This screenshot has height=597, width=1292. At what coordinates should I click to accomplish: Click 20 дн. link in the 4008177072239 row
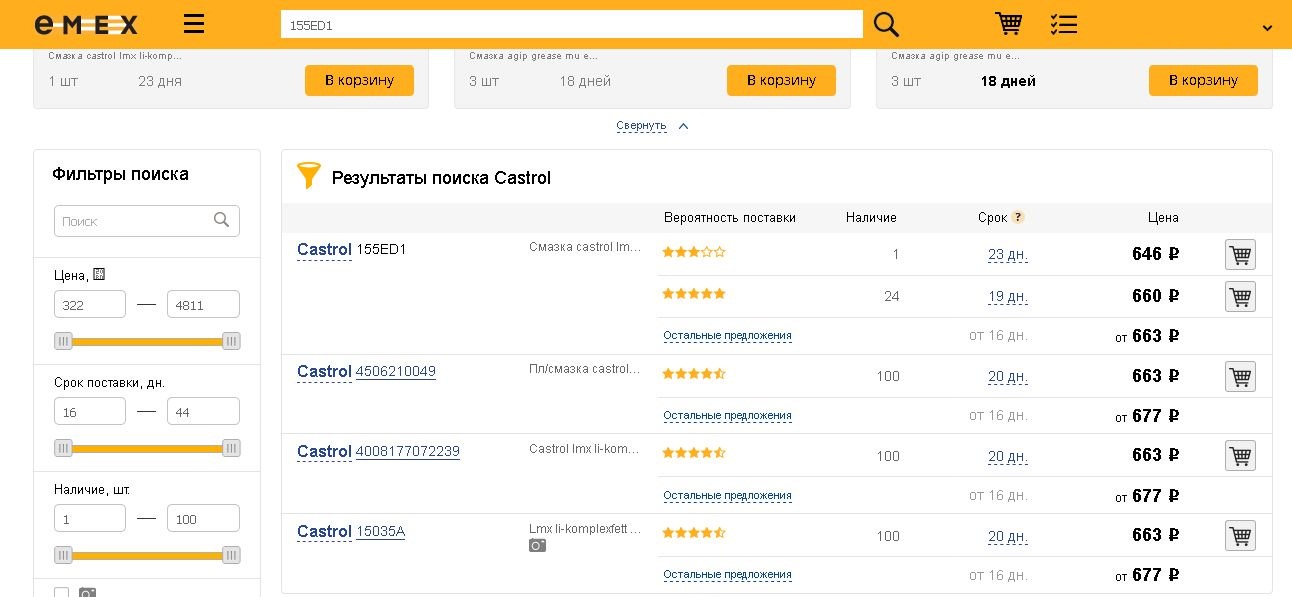pyautogui.click(x=1008, y=456)
